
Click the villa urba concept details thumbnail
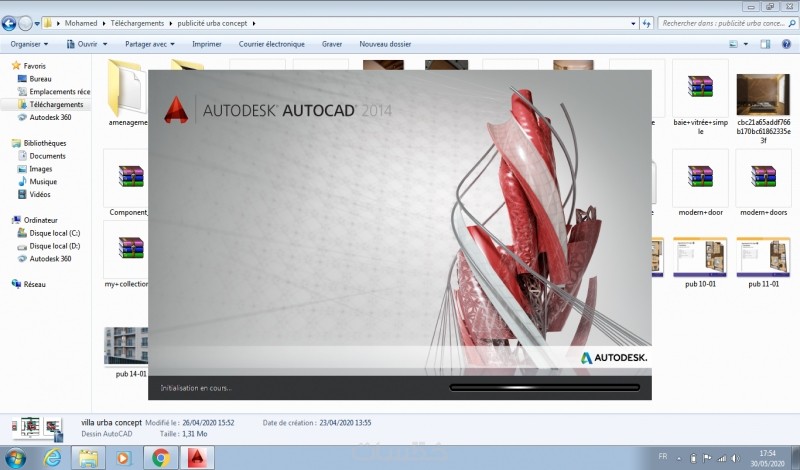click(x=37, y=429)
